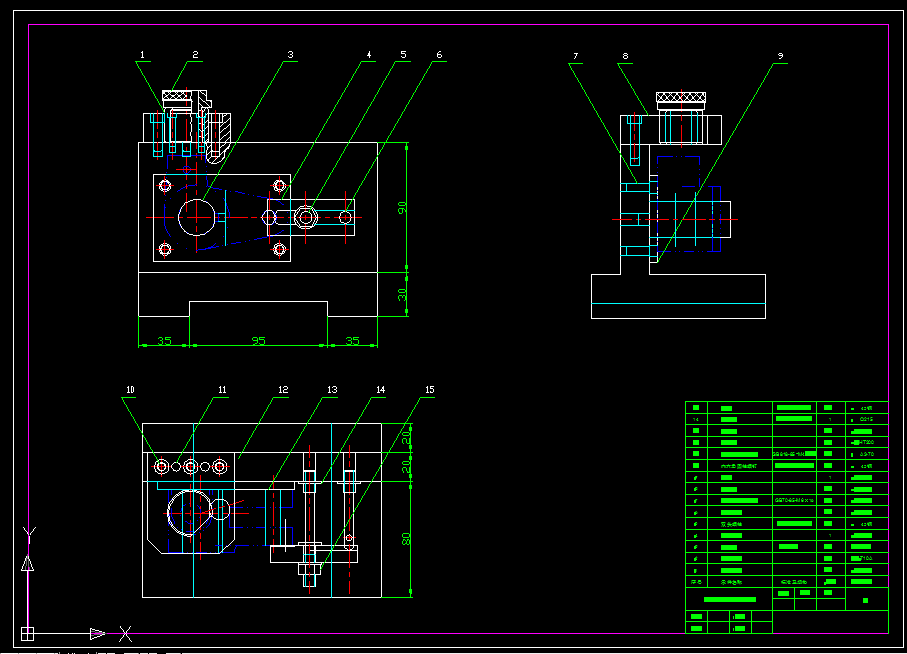Select part callout number 10
Image resolution: width=907 pixels, height=654 pixels.
coord(130,390)
